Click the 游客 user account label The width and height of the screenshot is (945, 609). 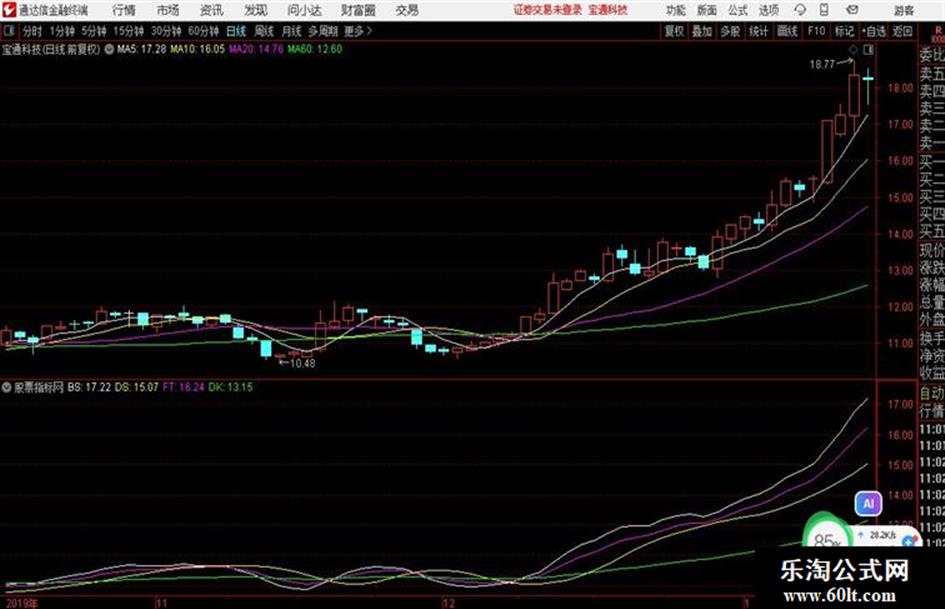[903, 10]
